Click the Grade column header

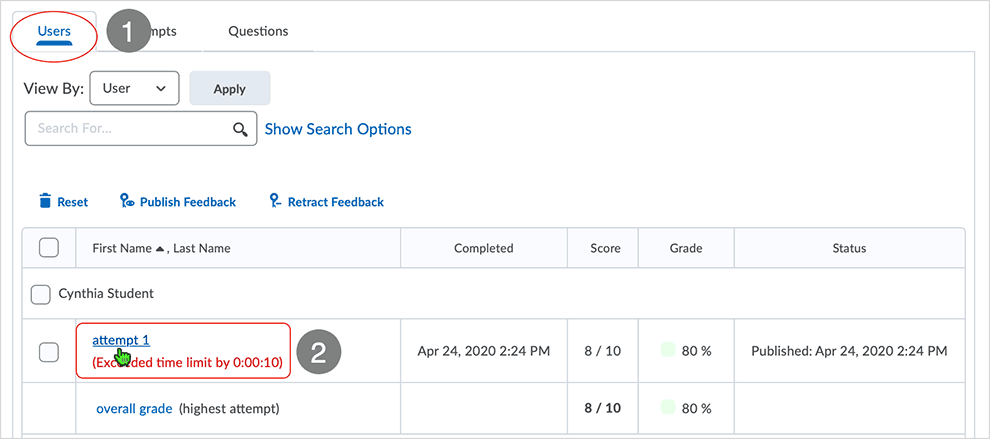[x=686, y=248]
